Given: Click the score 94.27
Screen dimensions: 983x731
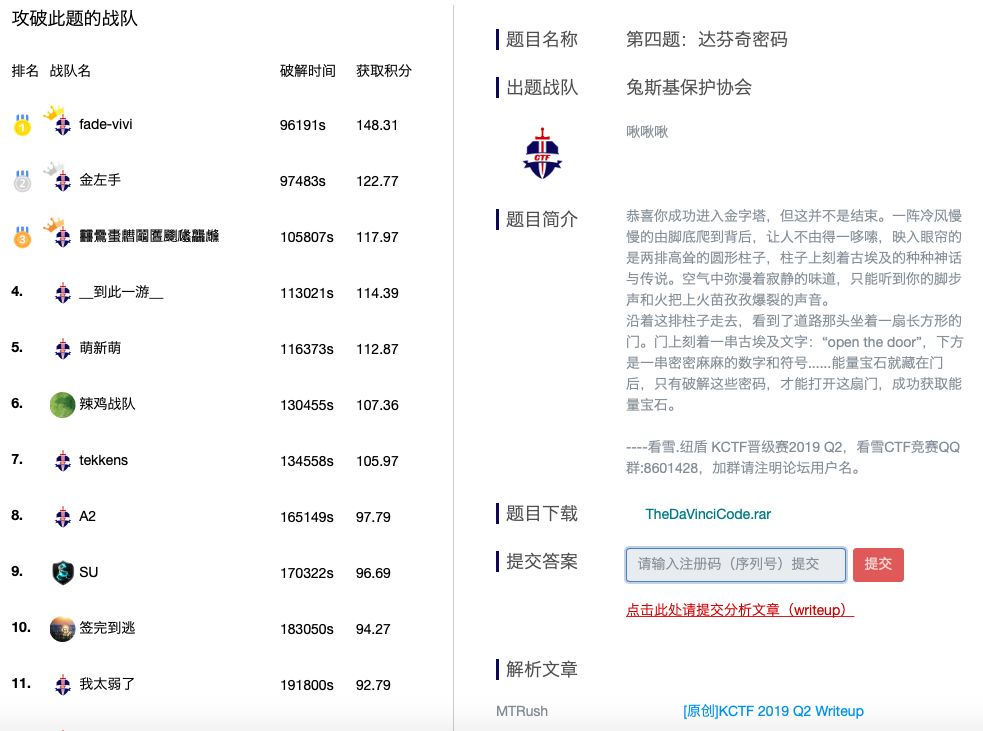Looking at the screenshot, I should (373, 629).
